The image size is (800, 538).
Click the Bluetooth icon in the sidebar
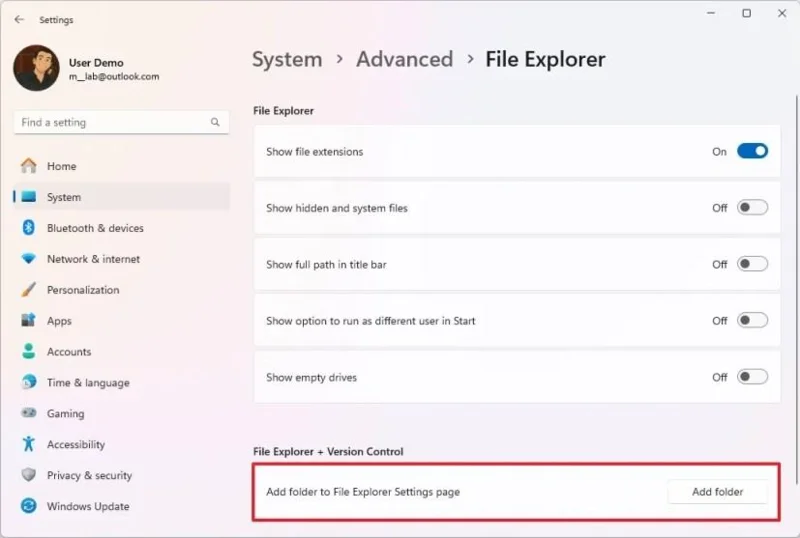coord(29,228)
